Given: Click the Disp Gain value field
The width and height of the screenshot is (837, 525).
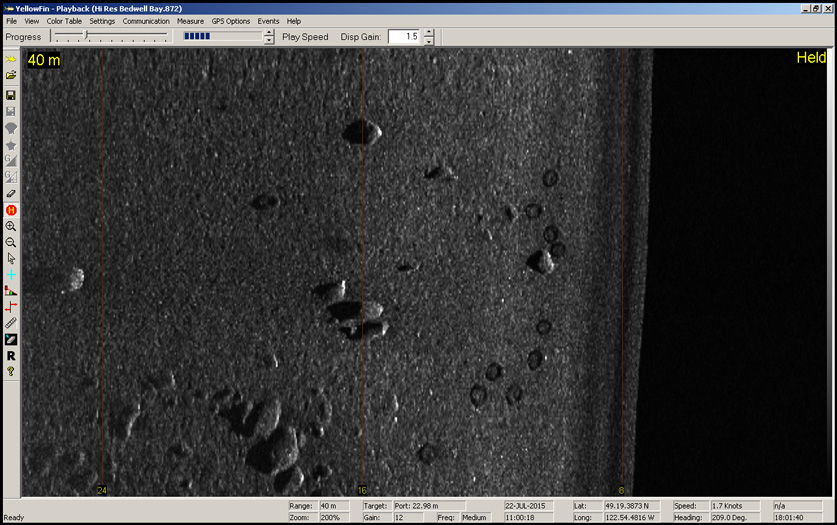Looking at the screenshot, I should [404, 37].
